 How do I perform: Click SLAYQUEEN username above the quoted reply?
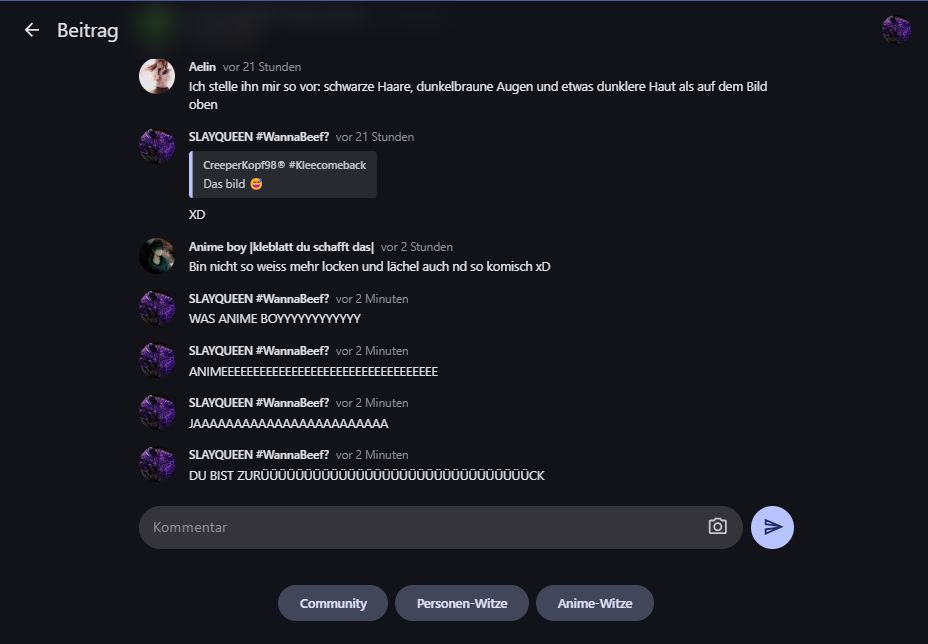(258, 137)
